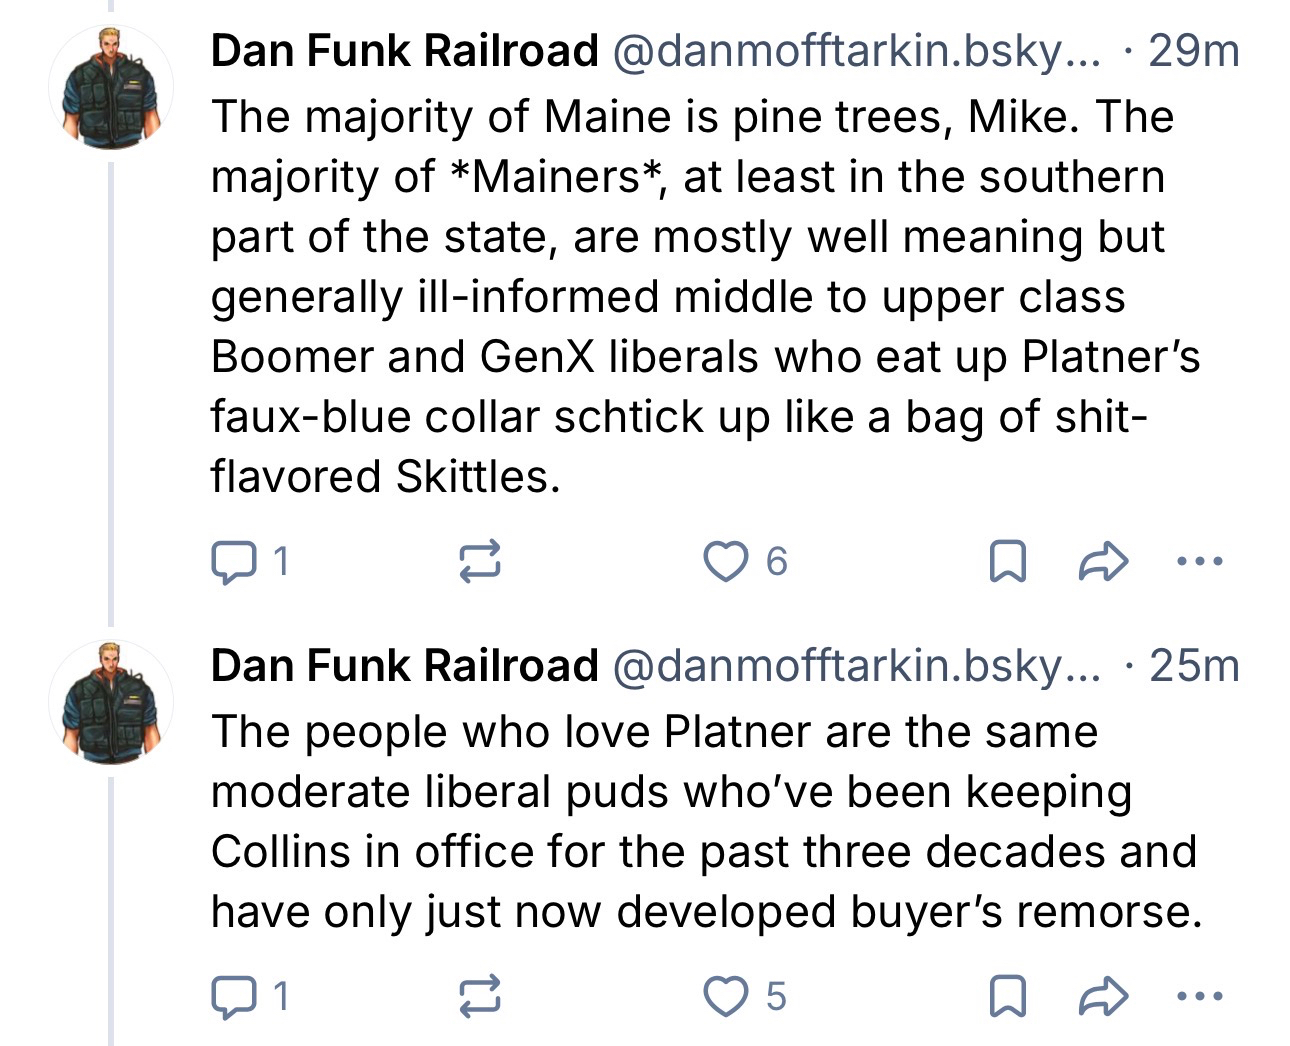Open more options on the 25m post

tap(1199, 996)
